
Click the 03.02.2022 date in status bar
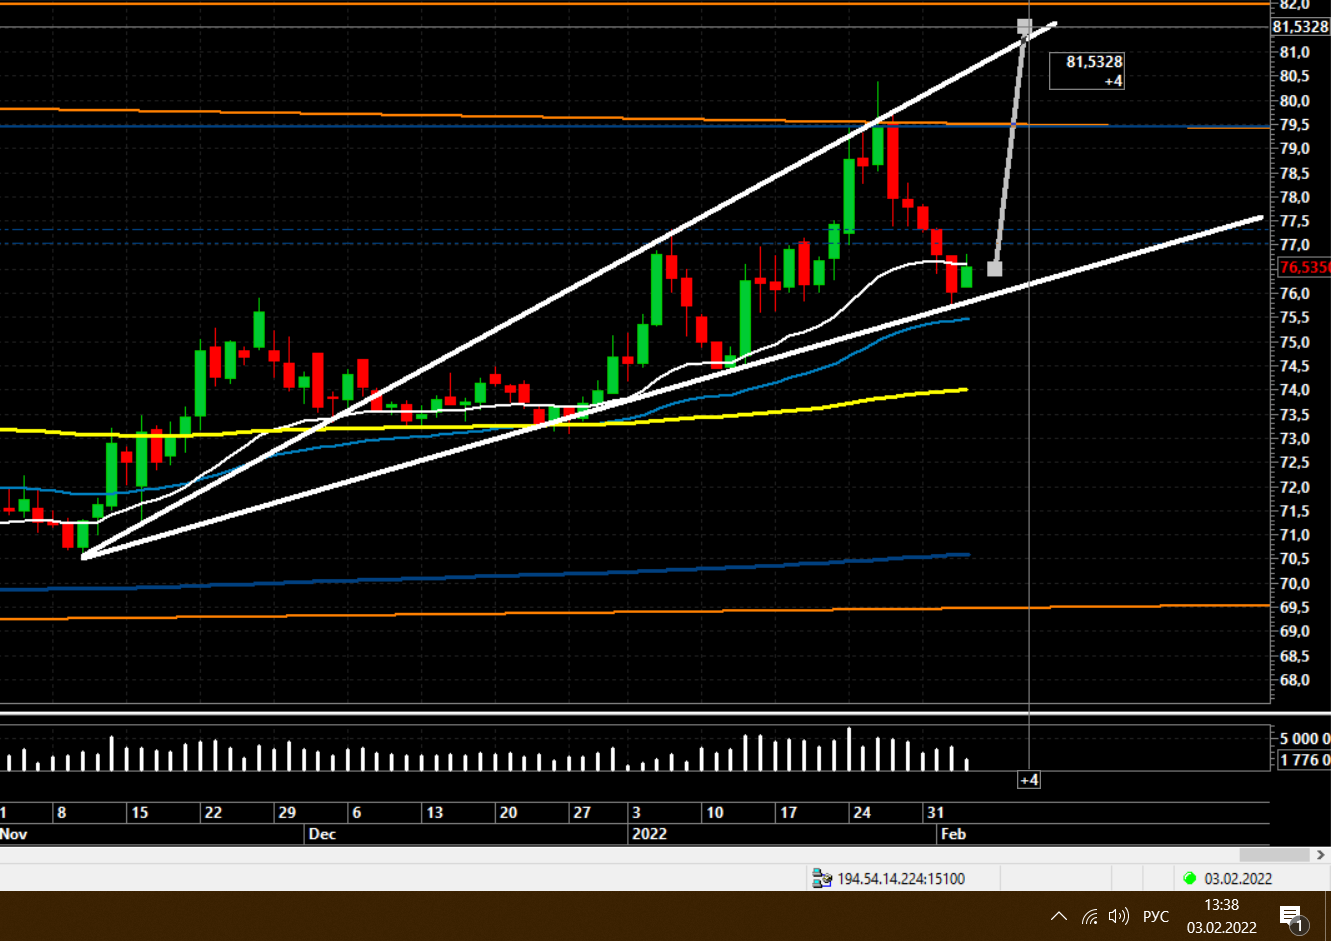(1238, 879)
